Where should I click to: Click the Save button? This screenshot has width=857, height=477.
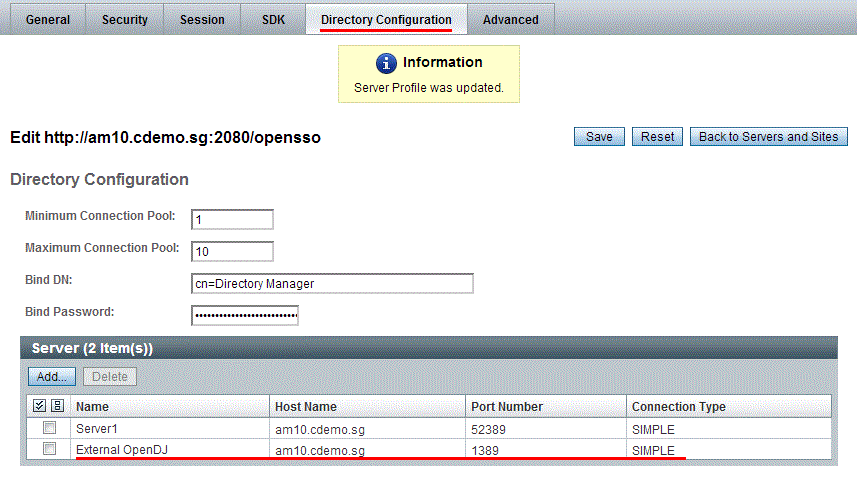coord(599,137)
